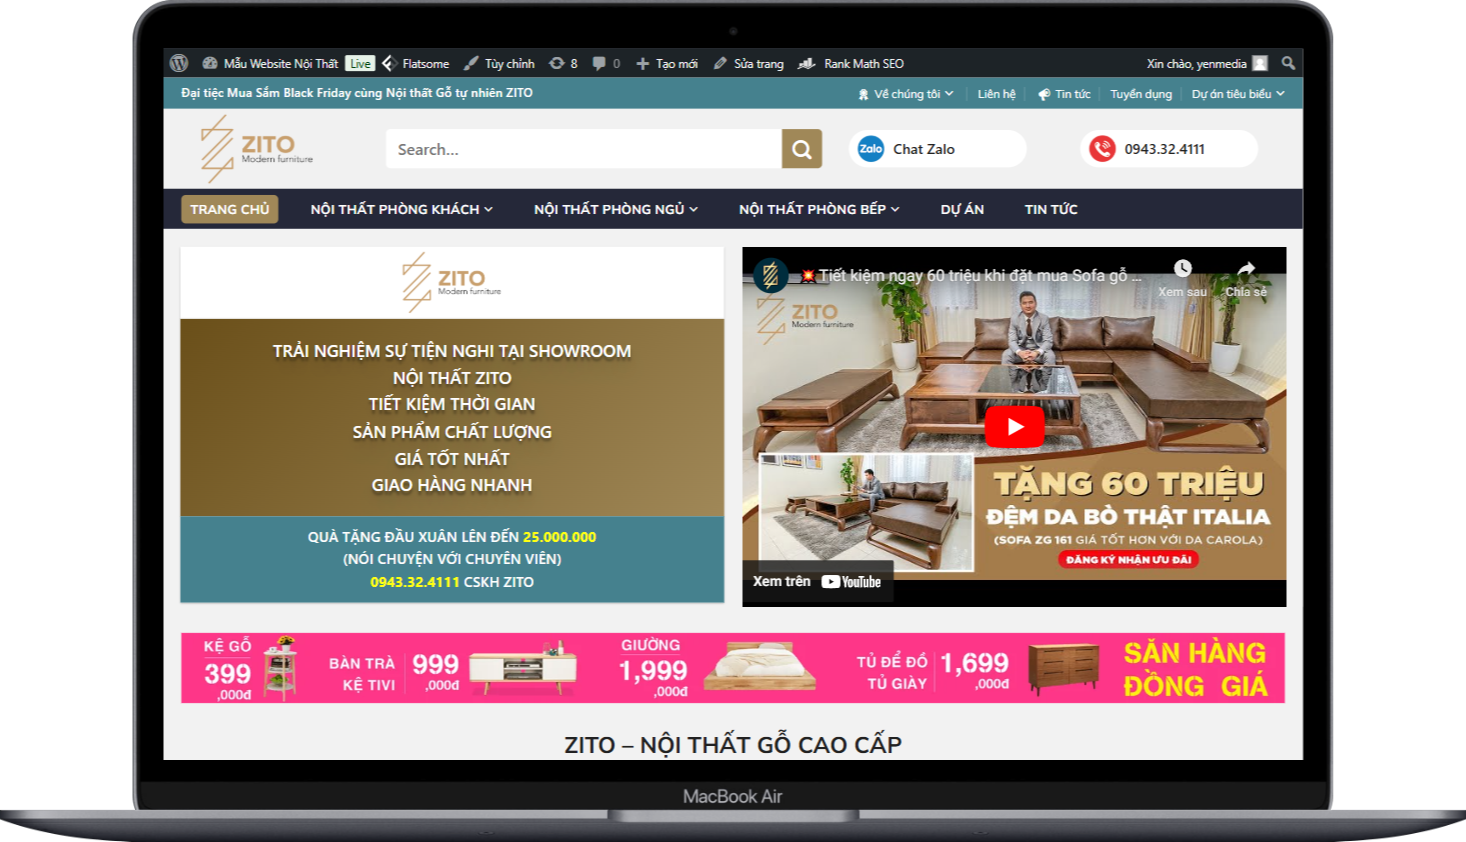Open comments bubble in admin bar

tap(606, 63)
